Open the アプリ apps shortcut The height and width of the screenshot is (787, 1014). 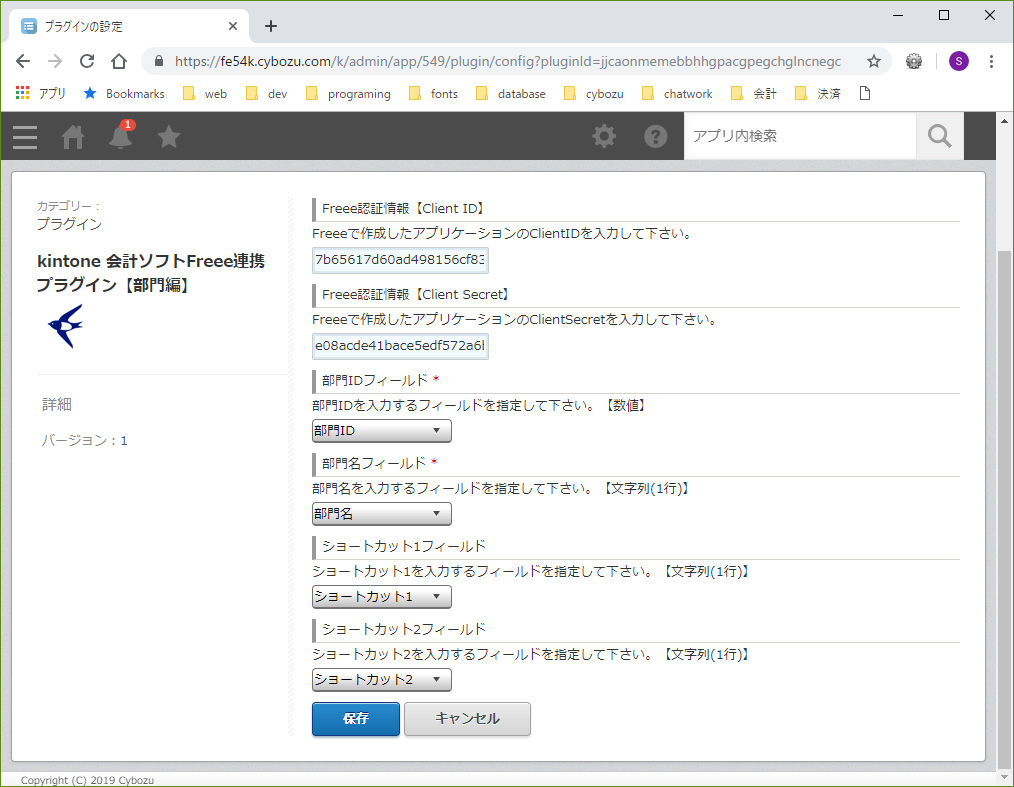click(41, 94)
